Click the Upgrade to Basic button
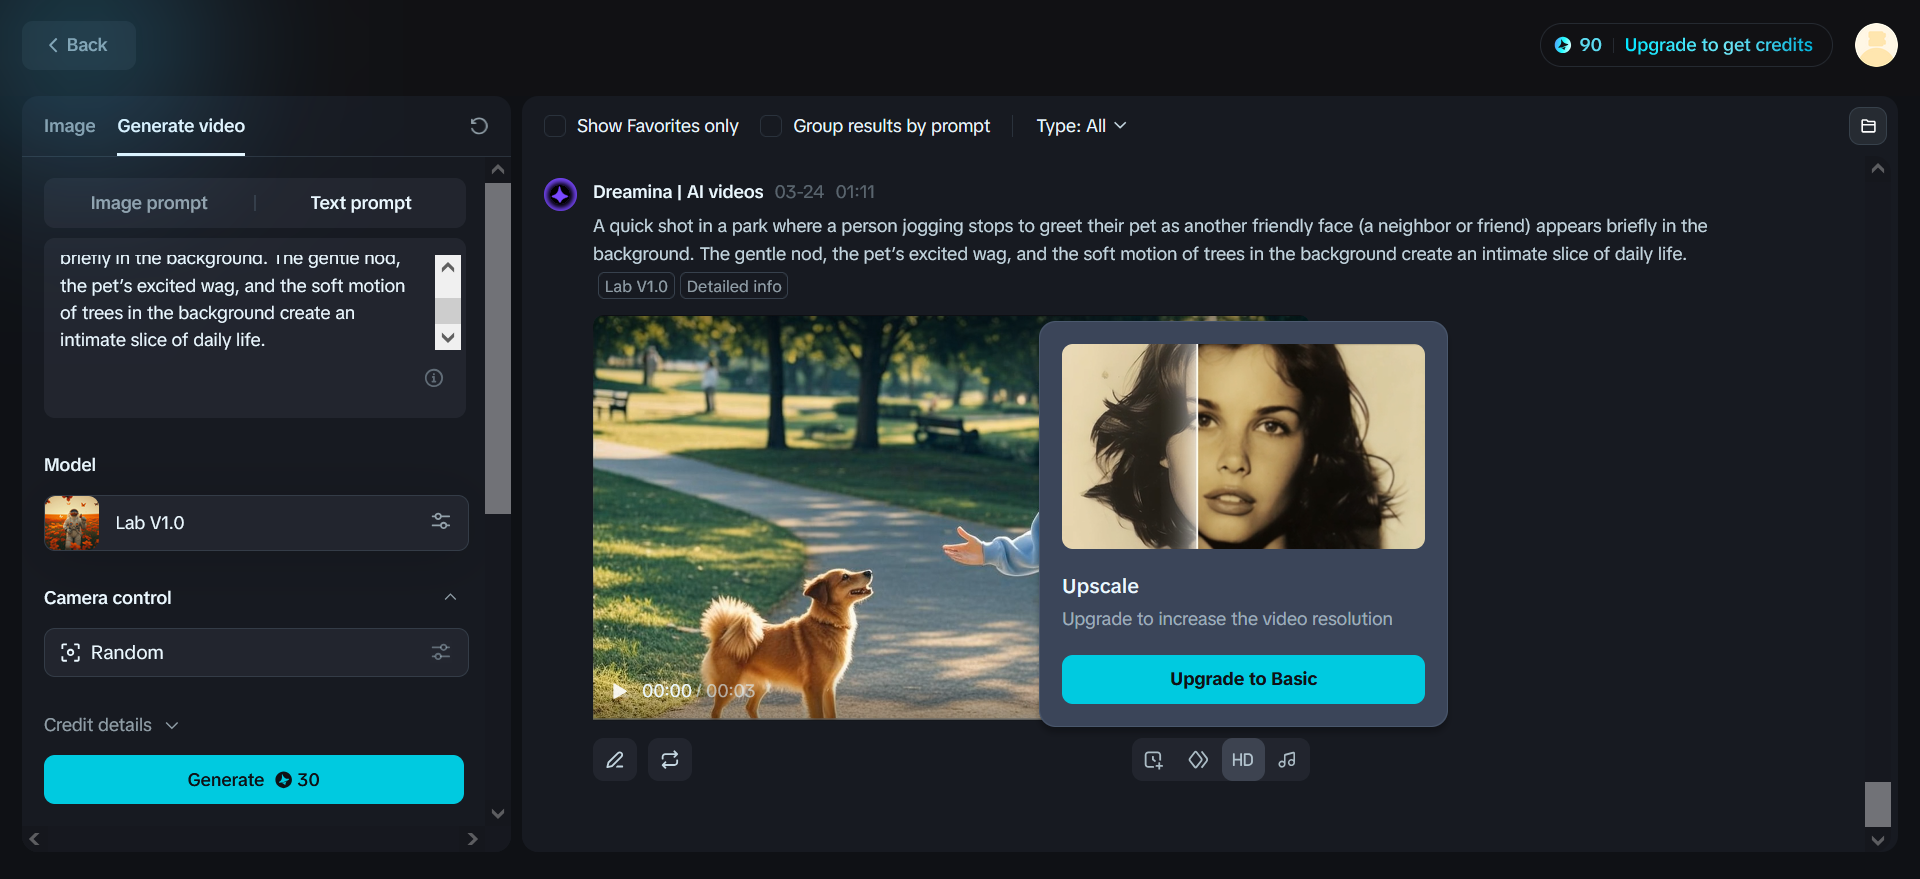Viewport: 1920px width, 879px height. pos(1243,679)
